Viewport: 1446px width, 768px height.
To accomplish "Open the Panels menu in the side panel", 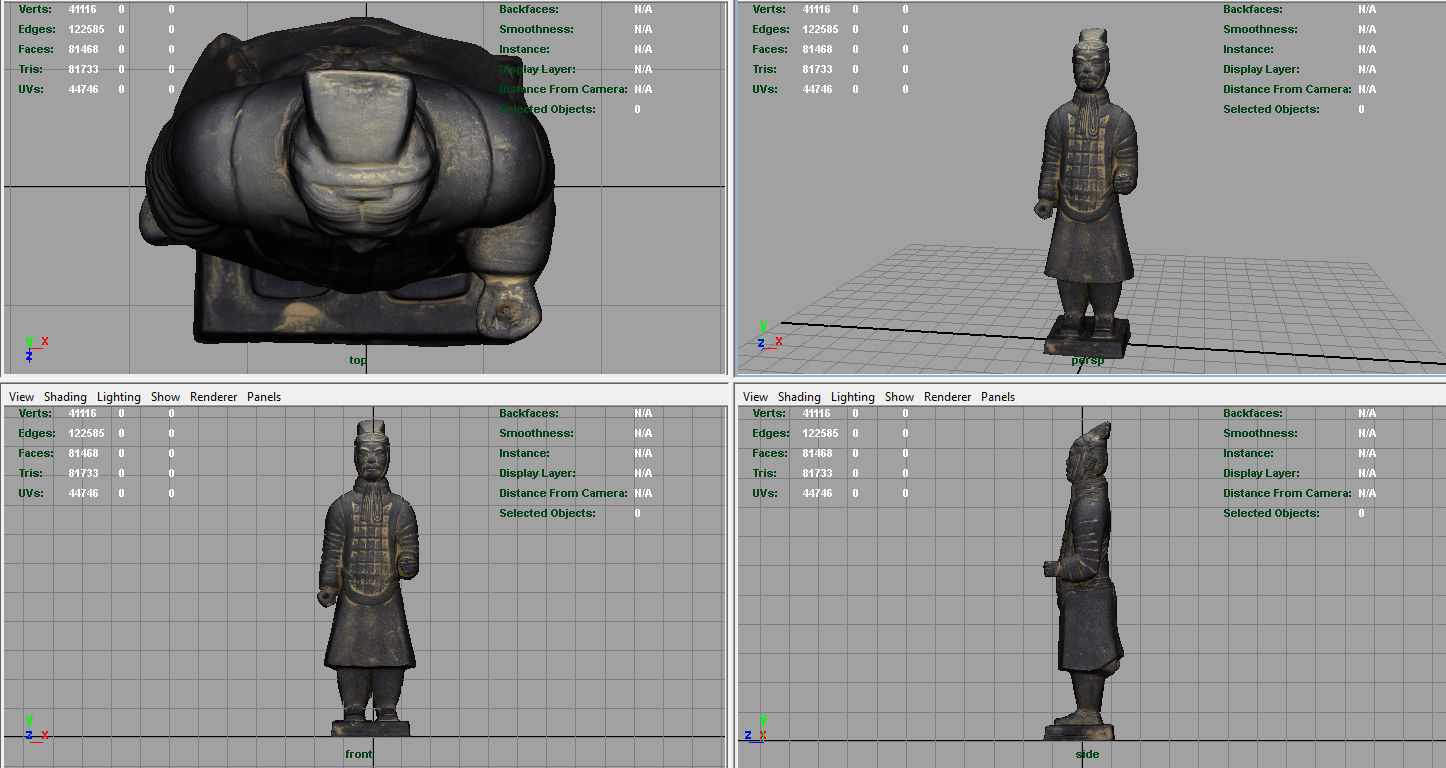I will pos(998,397).
